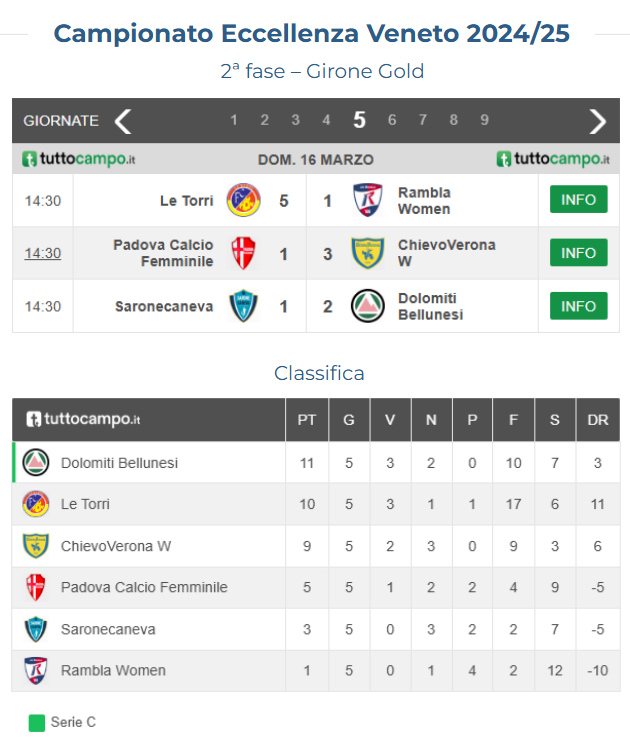Image resolution: width=630 pixels, height=751 pixels.
Task: Click Dolomiti Bellunesi crest in standings table
Action: (x=36, y=463)
